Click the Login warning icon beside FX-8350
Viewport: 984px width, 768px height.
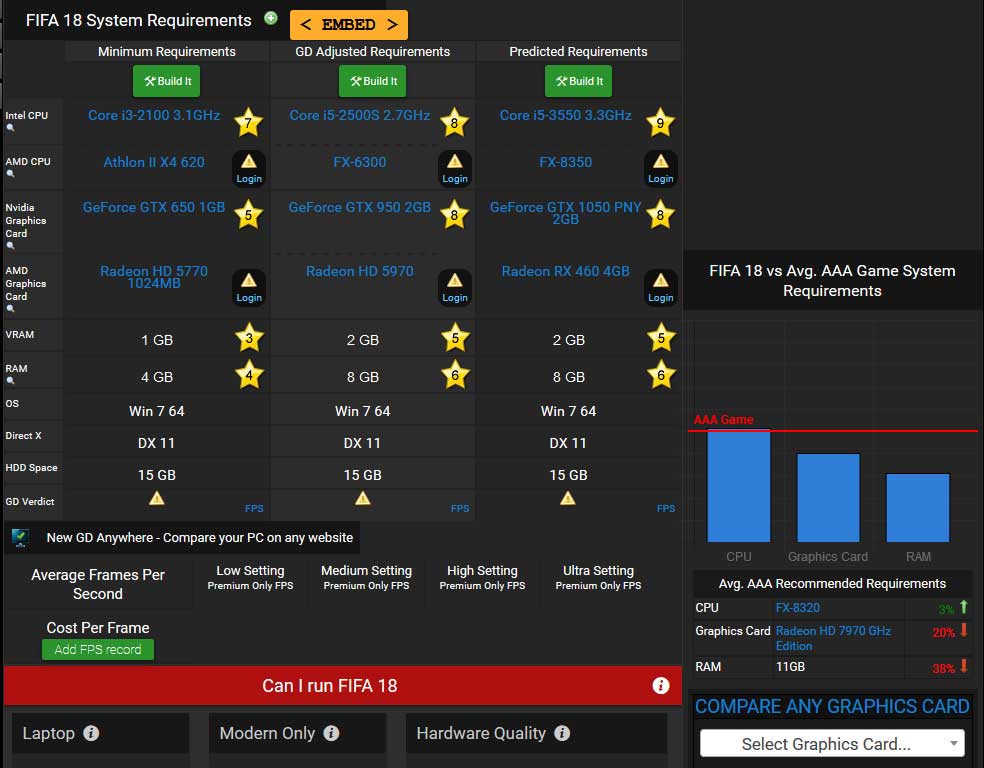[661, 168]
